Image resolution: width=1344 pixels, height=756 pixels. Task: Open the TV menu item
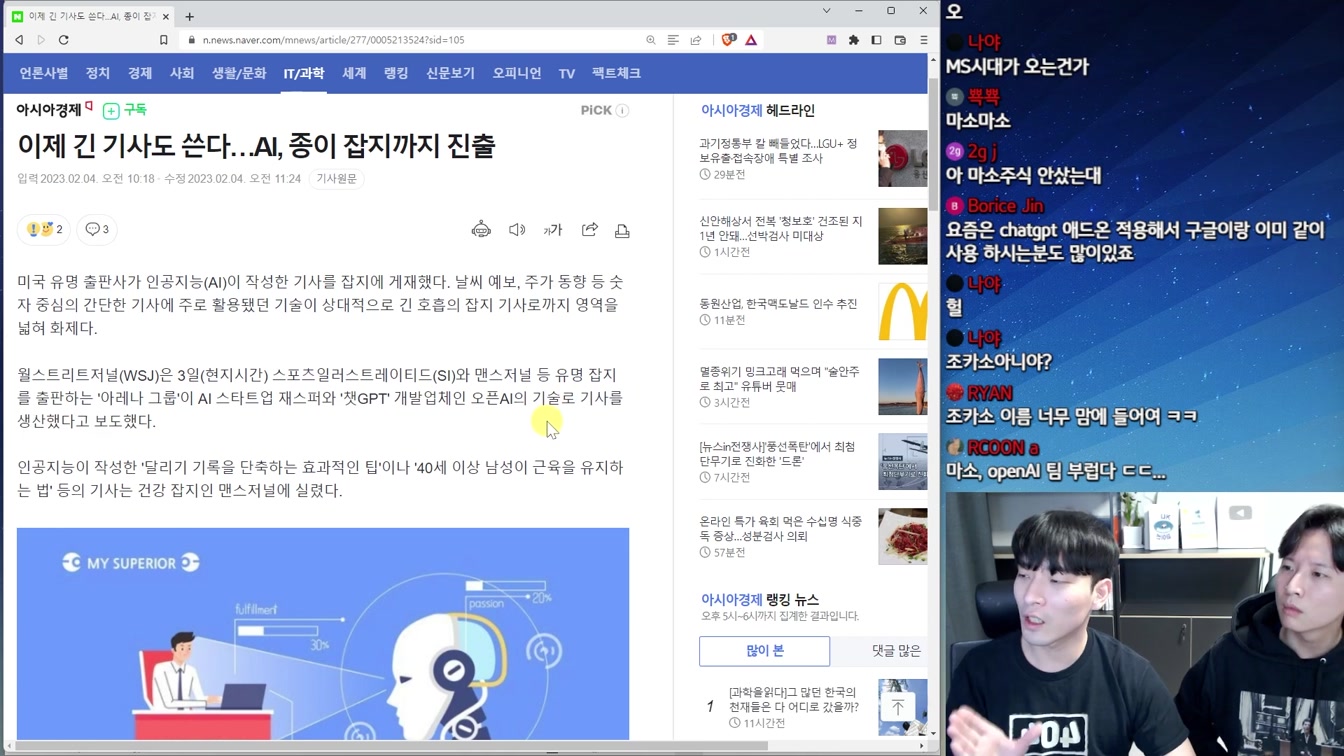coord(567,73)
